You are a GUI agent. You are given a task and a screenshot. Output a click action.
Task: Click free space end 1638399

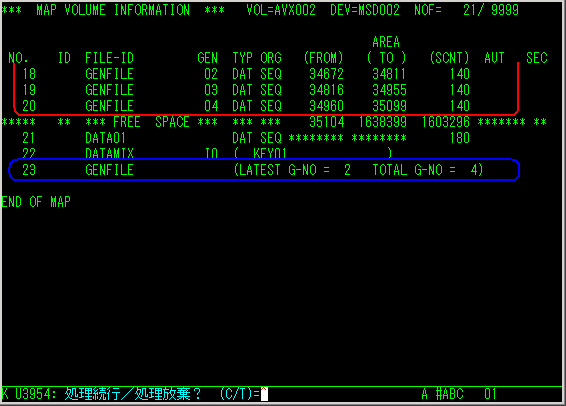pos(383,122)
